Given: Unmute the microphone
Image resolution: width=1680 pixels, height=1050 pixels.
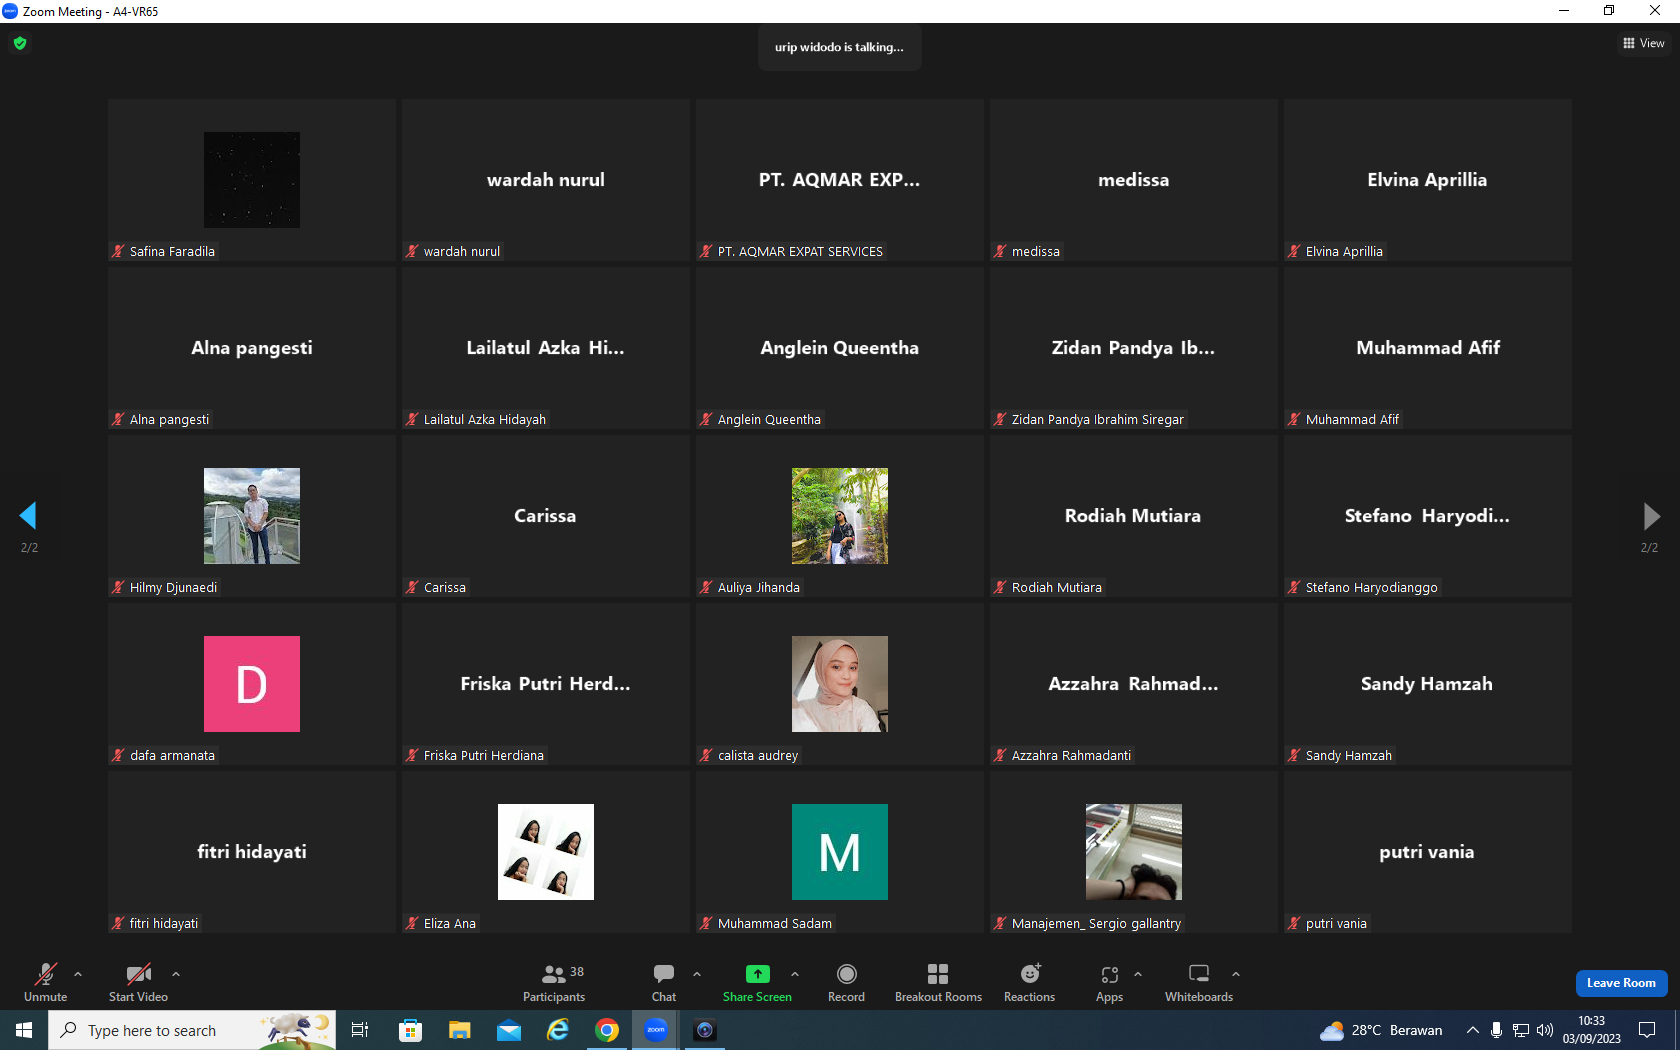Looking at the screenshot, I should 46,983.
